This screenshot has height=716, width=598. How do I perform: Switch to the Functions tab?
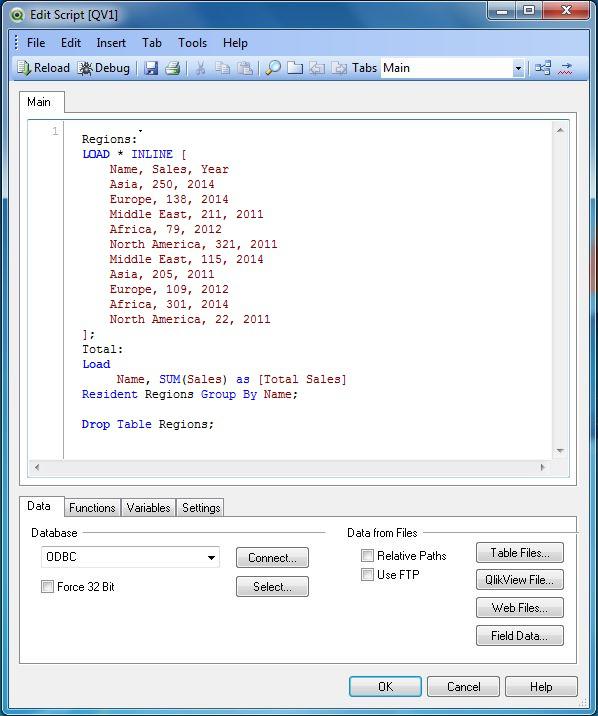(92, 508)
